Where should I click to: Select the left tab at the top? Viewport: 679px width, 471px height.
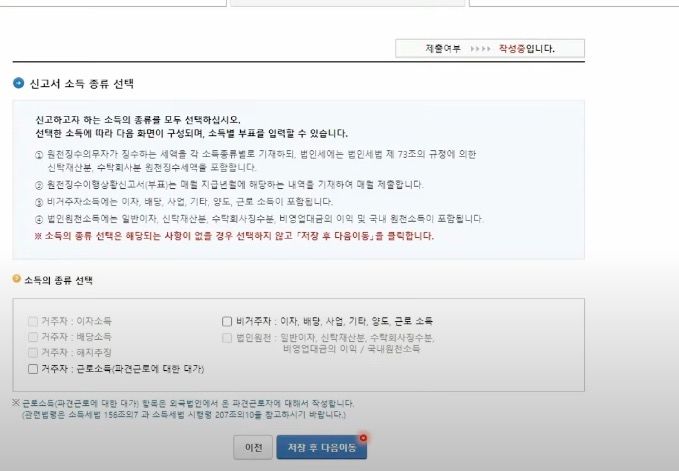point(112,3)
